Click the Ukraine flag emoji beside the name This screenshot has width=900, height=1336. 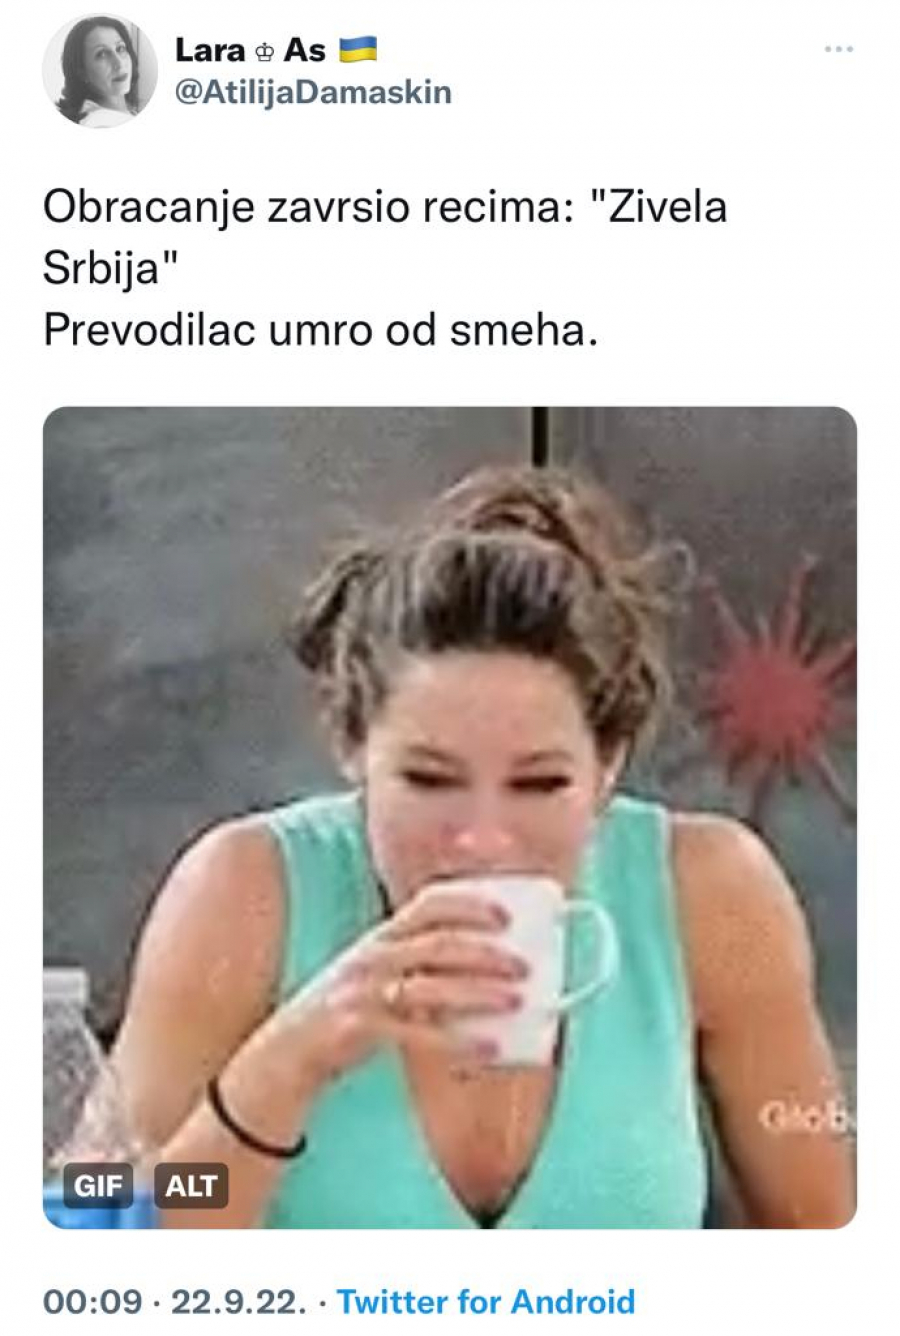click(x=358, y=49)
